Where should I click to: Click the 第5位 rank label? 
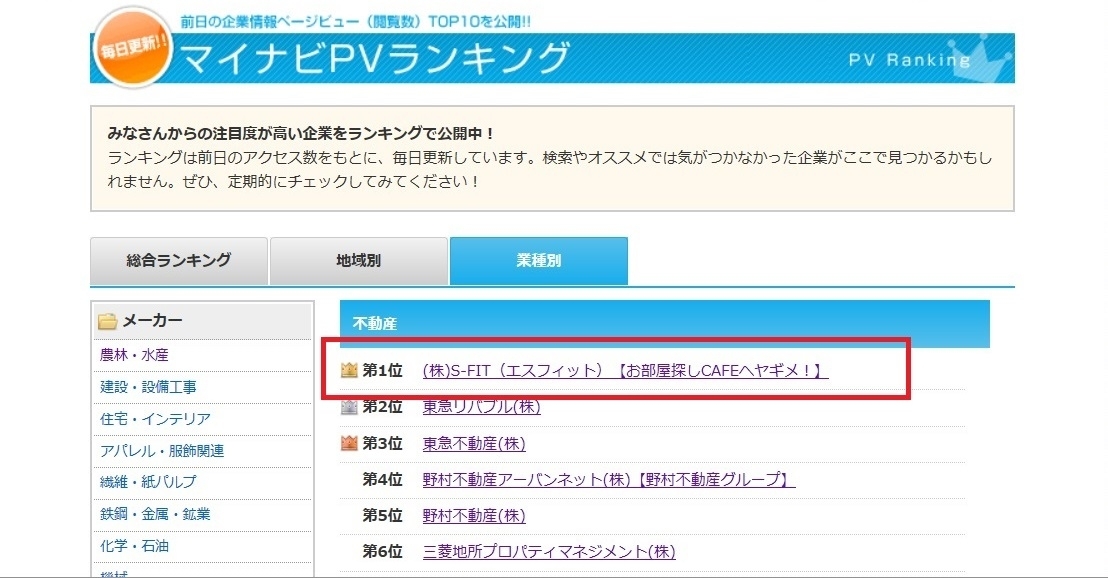click(x=382, y=516)
